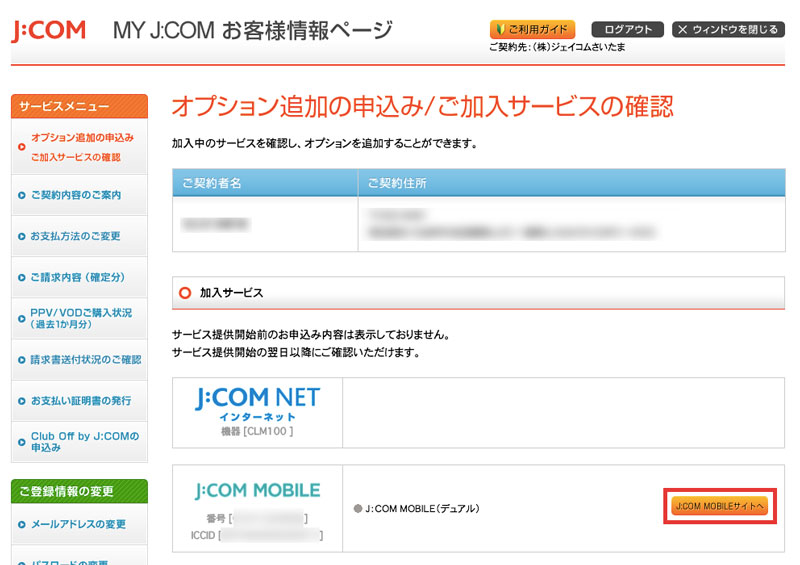The height and width of the screenshot is (565, 800).
Task: Click bullet icon beside ご契約内容のご案内
Action: click(21, 195)
